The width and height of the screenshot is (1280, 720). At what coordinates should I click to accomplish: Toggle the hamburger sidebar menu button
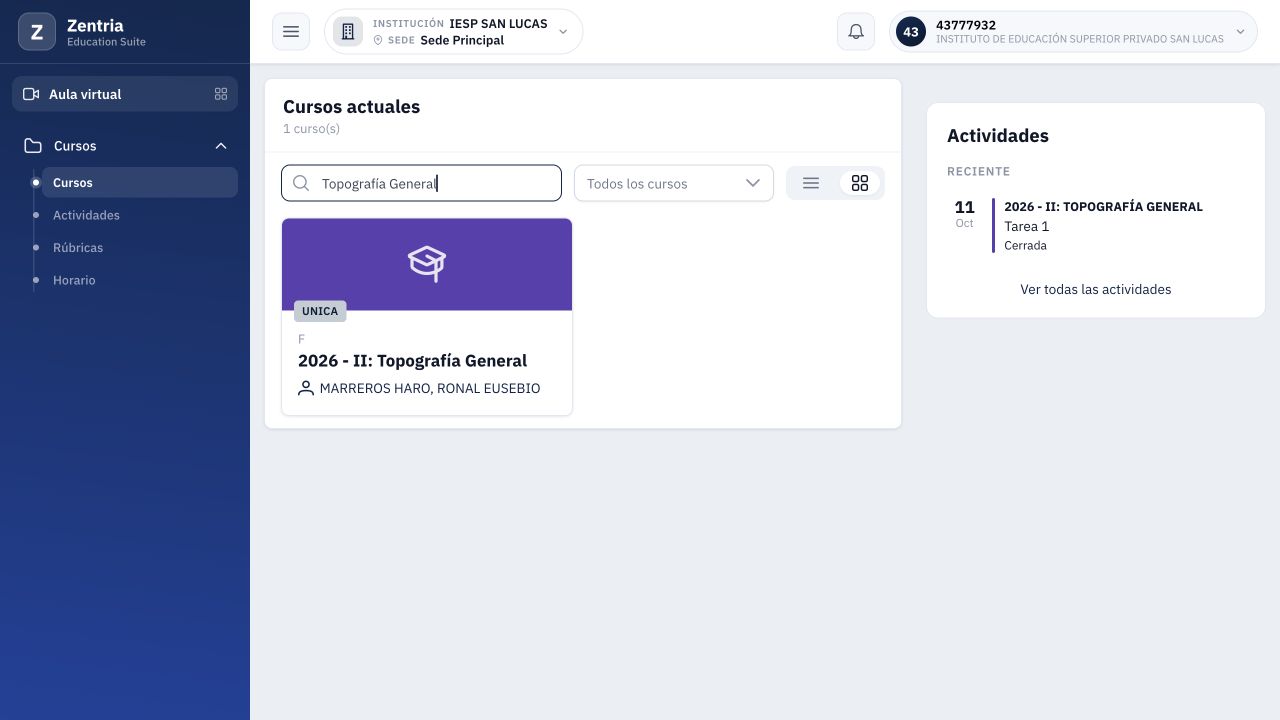click(x=291, y=32)
